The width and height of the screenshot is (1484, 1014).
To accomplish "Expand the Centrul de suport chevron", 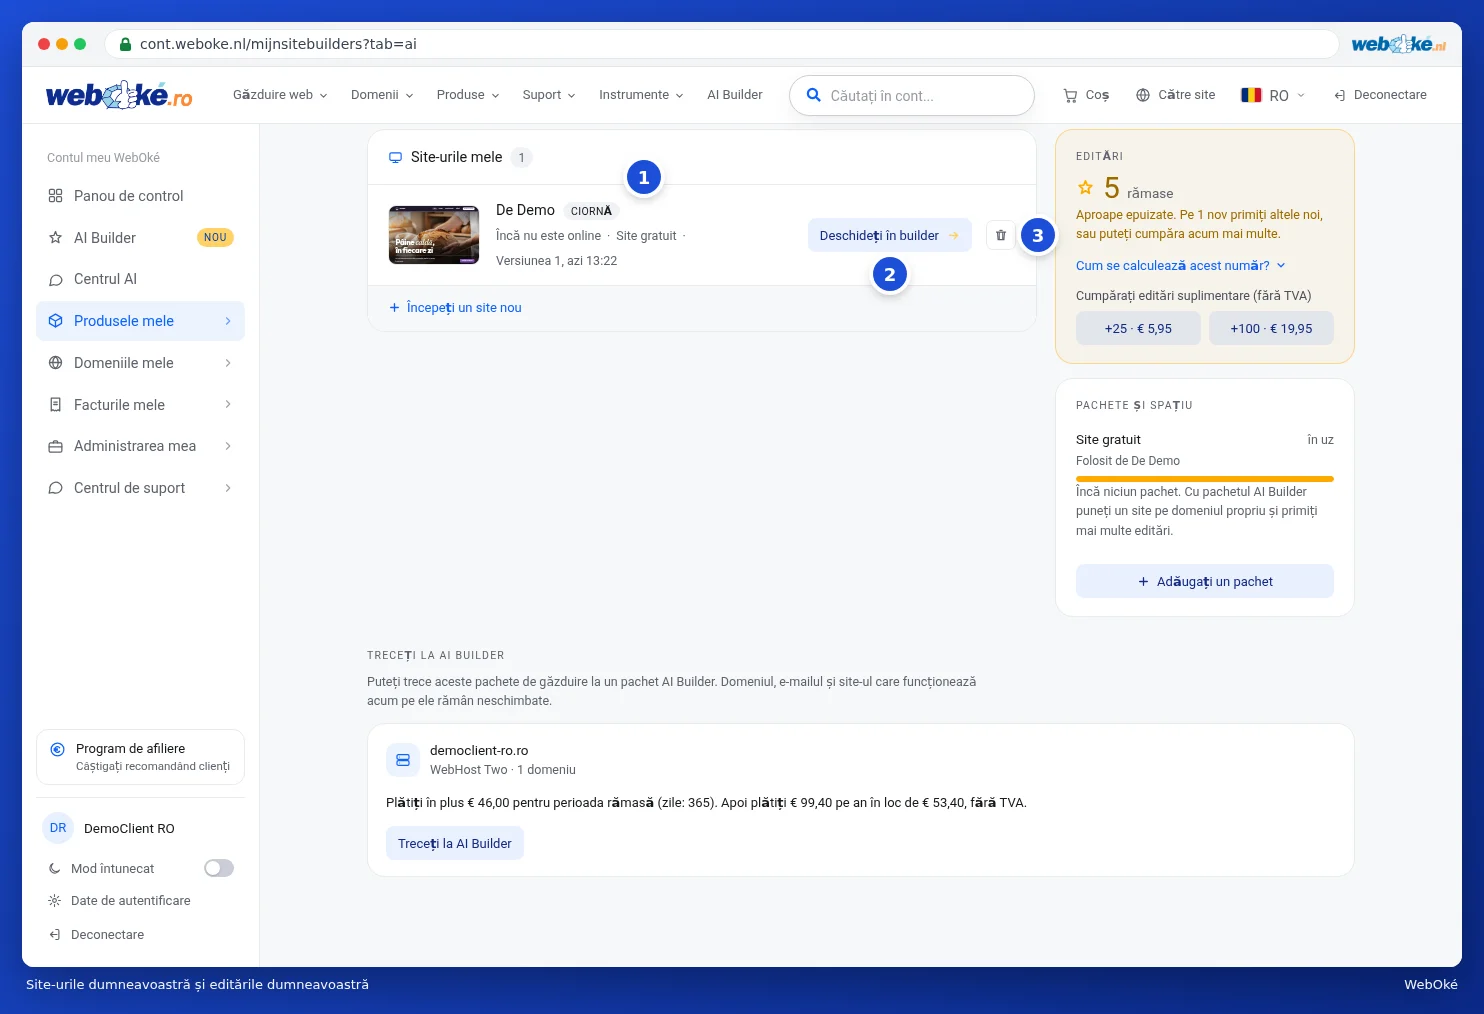I will [x=228, y=488].
